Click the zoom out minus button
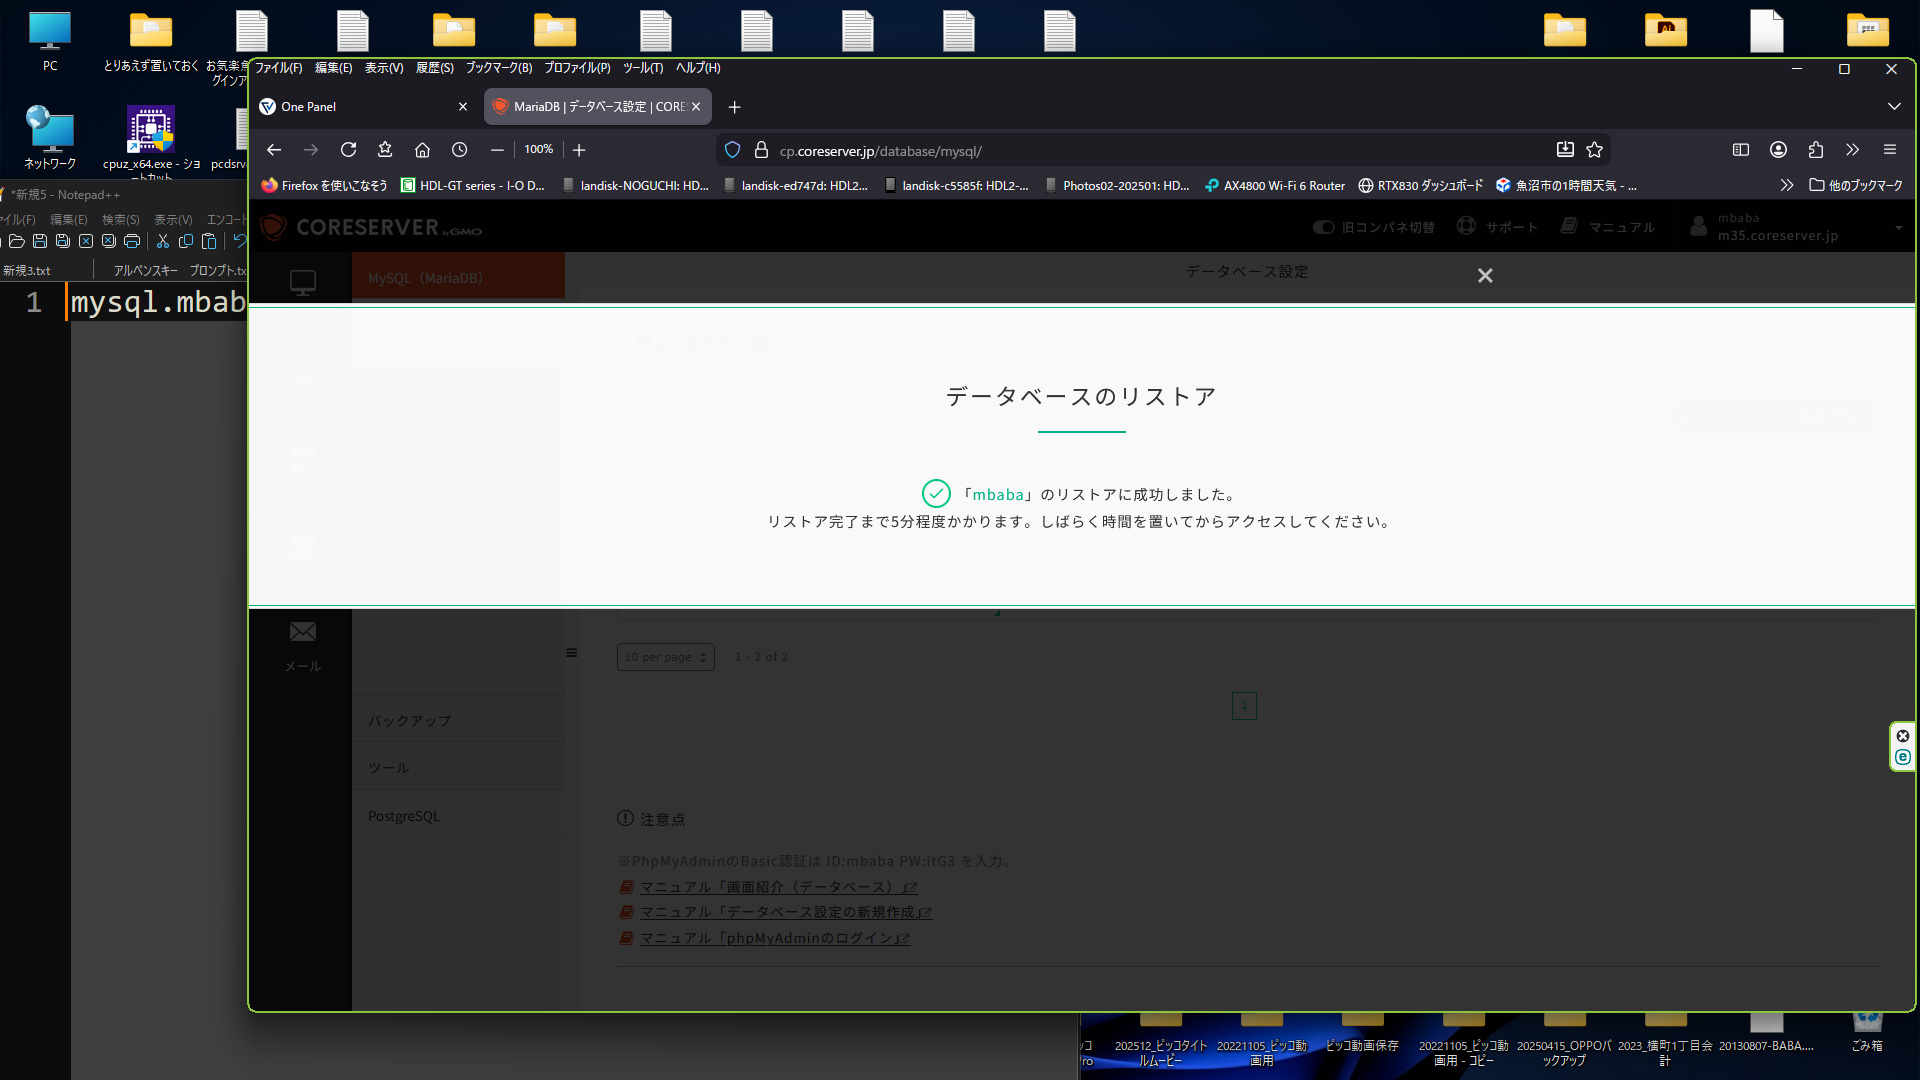 coord(497,150)
